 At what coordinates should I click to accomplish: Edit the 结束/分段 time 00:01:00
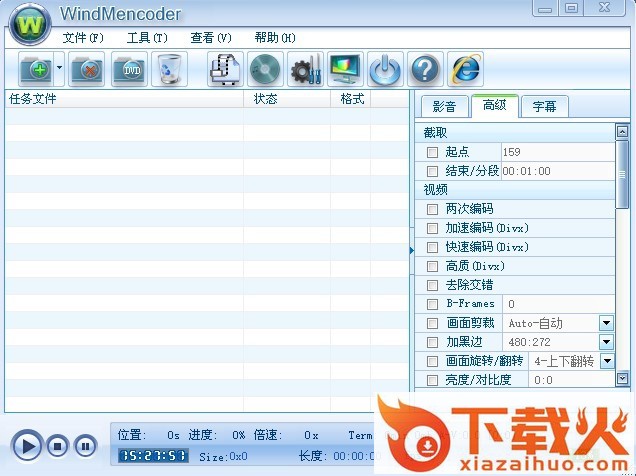coord(558,171)
